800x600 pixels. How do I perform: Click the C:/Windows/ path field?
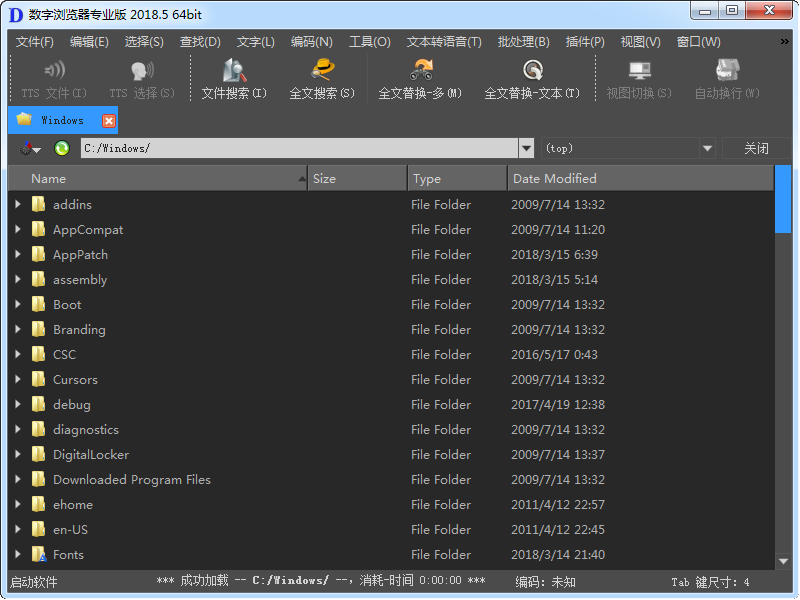click(299, 148)
